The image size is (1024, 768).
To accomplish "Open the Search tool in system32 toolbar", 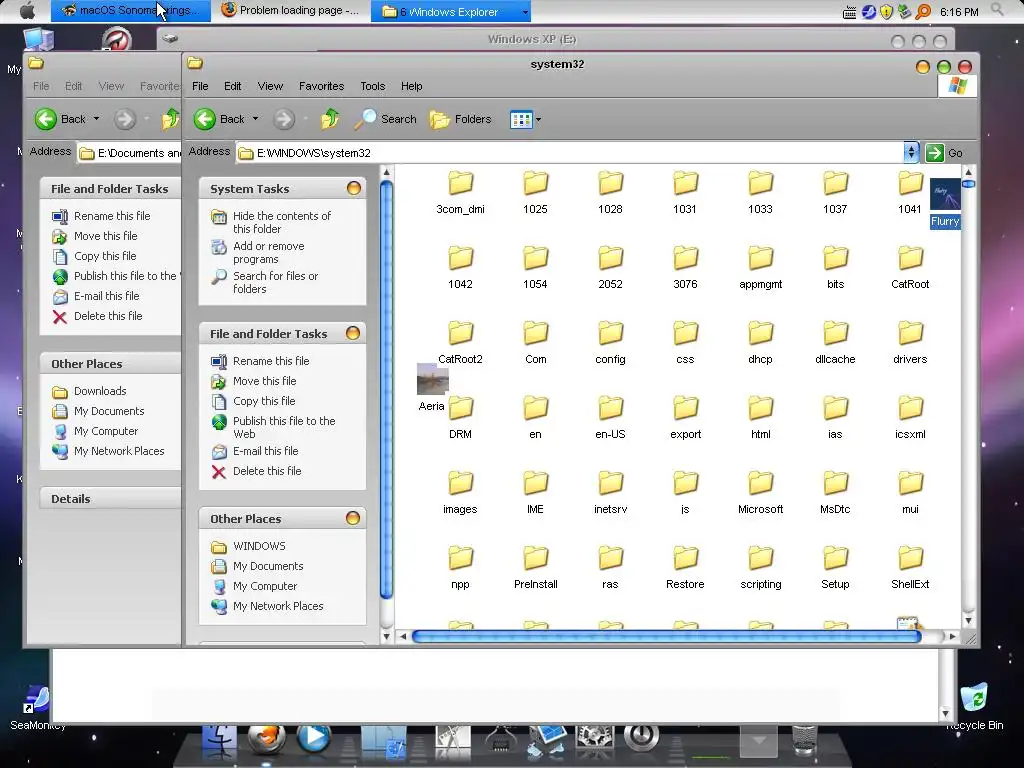I will 385,119.
